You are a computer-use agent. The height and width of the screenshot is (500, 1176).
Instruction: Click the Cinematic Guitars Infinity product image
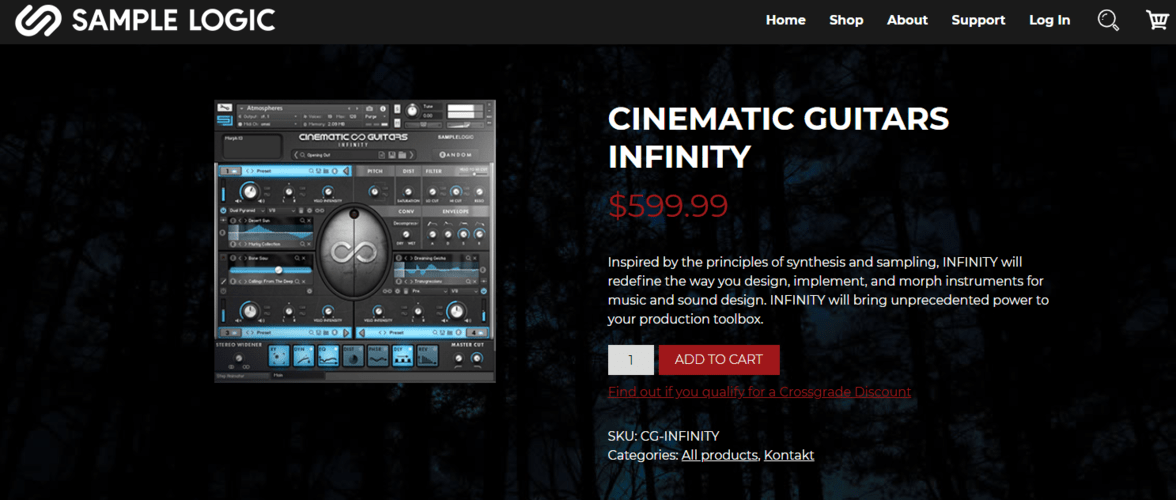pos(355,241)
